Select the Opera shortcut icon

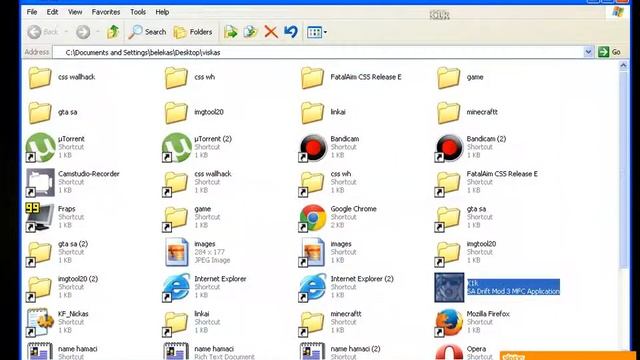click(449, 351)
